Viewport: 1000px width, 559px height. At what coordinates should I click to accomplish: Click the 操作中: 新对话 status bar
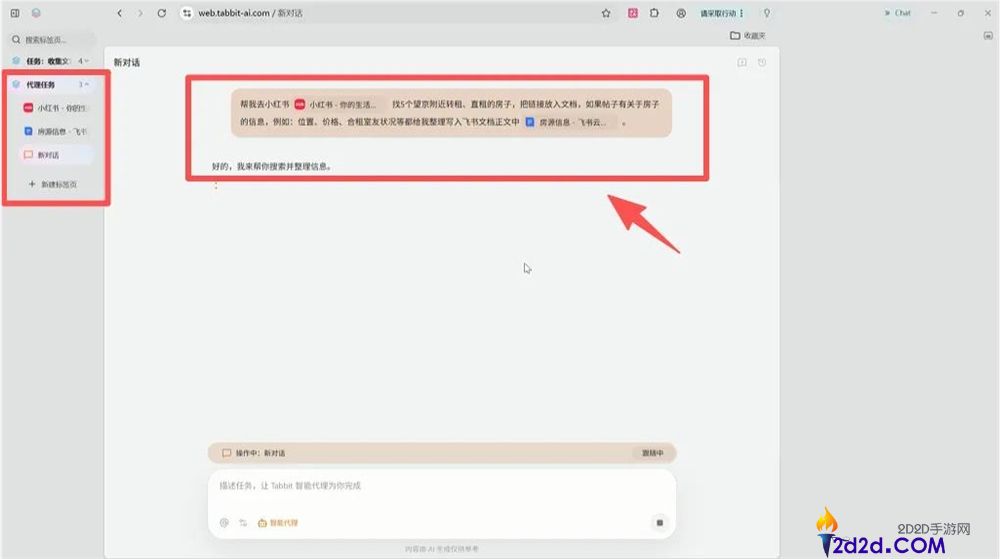click(x=441, y=453)
